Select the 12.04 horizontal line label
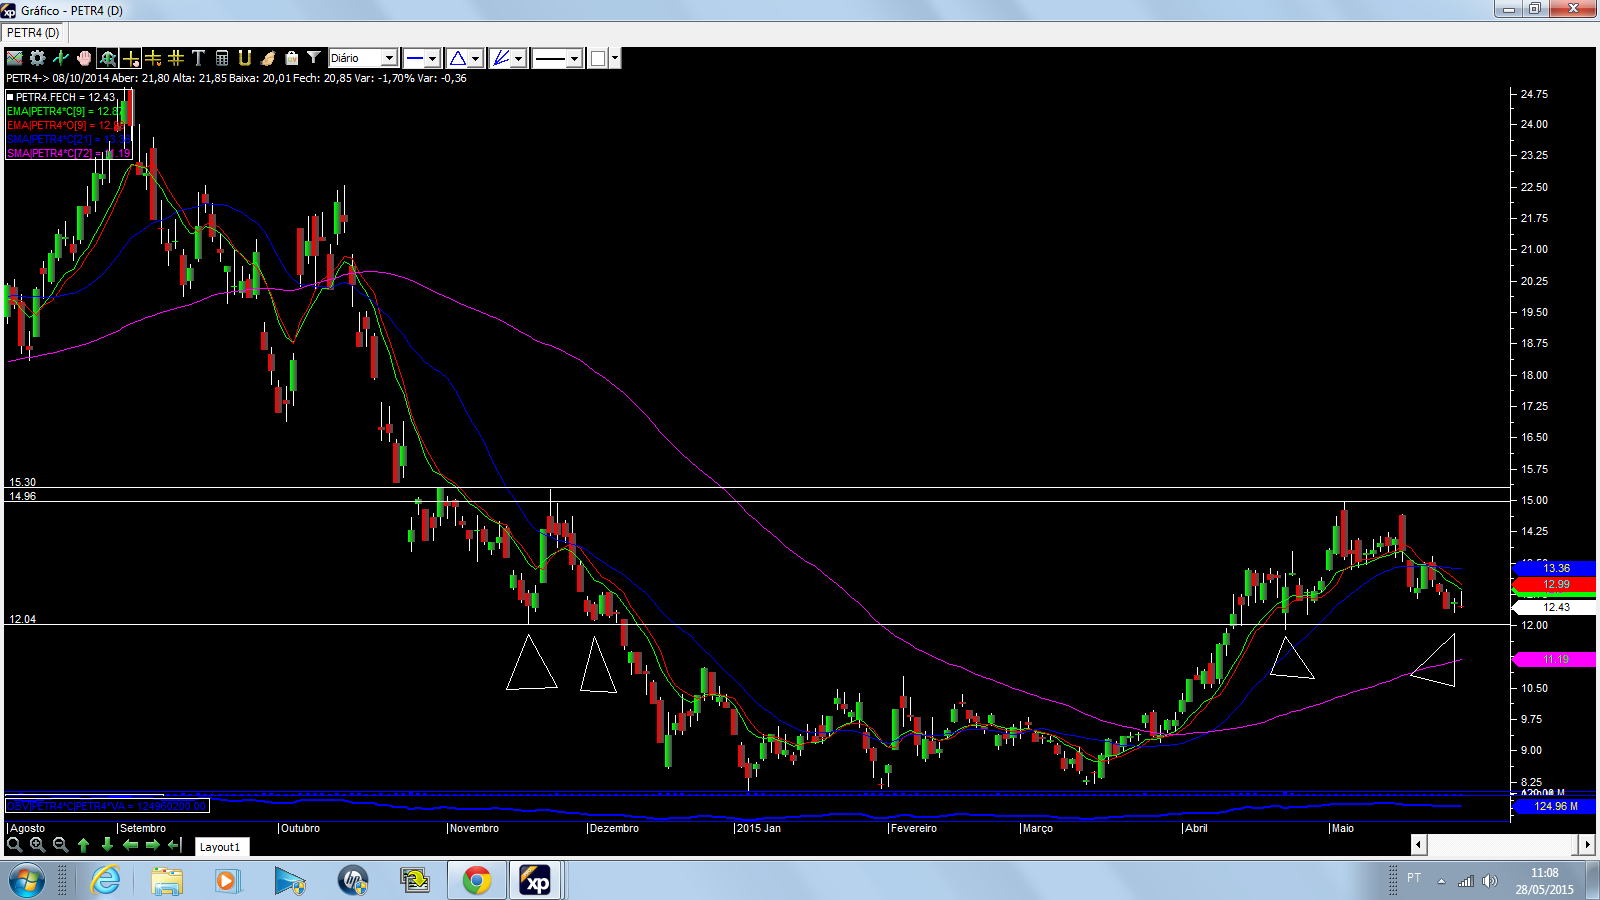The width and height of the screenshot is (1600, 900). pos(22,619)
